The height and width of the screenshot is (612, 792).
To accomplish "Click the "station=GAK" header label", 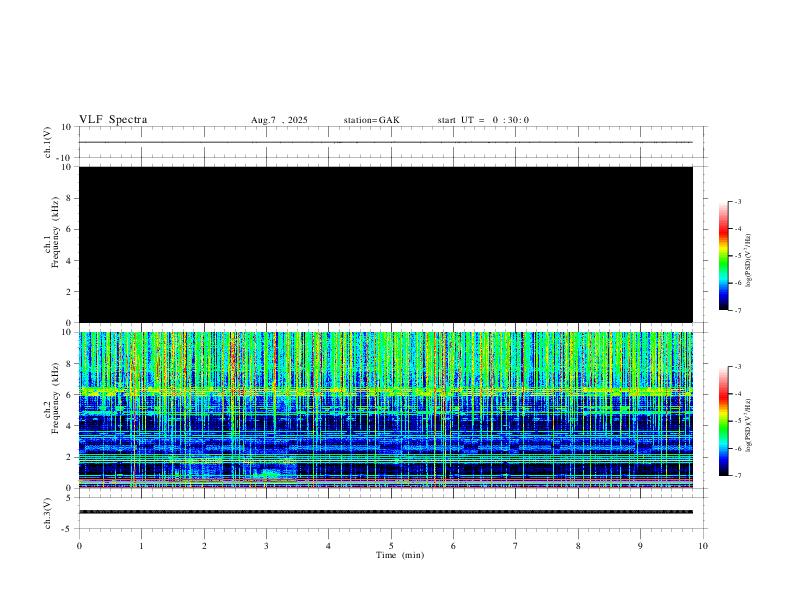I will tap(372, 120).
